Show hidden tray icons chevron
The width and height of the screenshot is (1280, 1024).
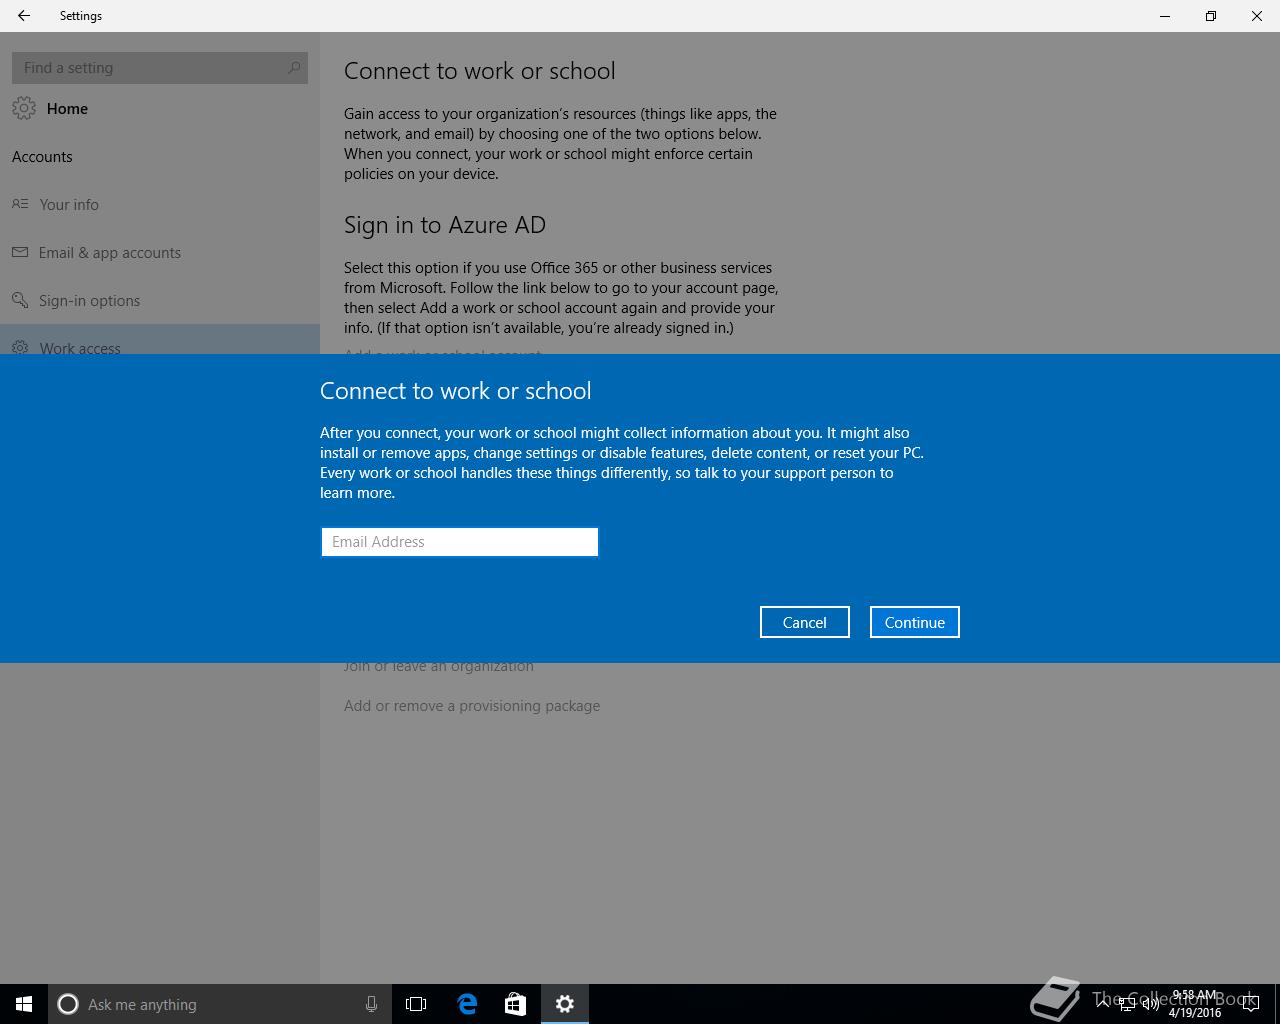tap(1102, 1004)
